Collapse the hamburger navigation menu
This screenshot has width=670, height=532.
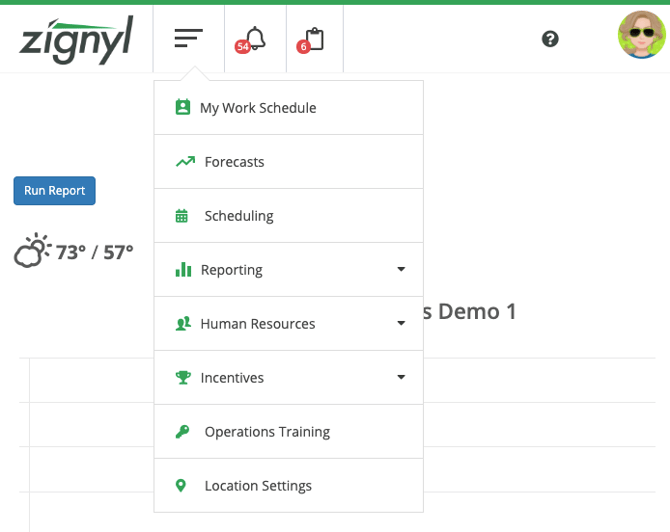pyautogui.click(x=188, y=39)
